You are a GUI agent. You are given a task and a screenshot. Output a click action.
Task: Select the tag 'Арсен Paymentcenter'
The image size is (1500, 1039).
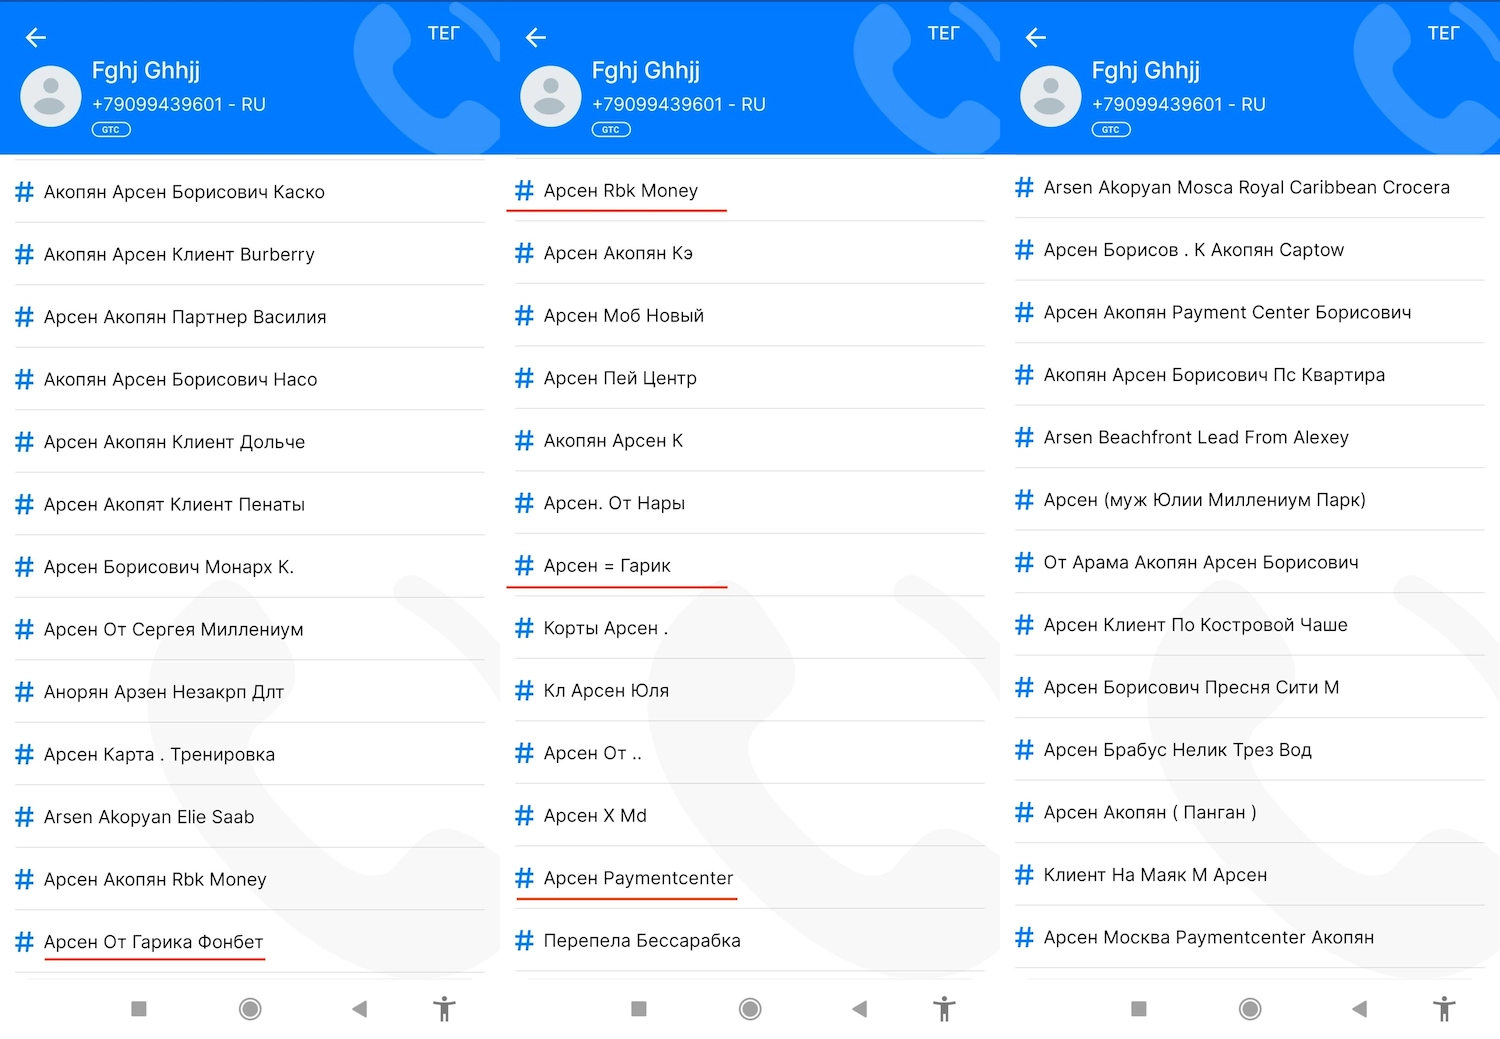point(637,878)
